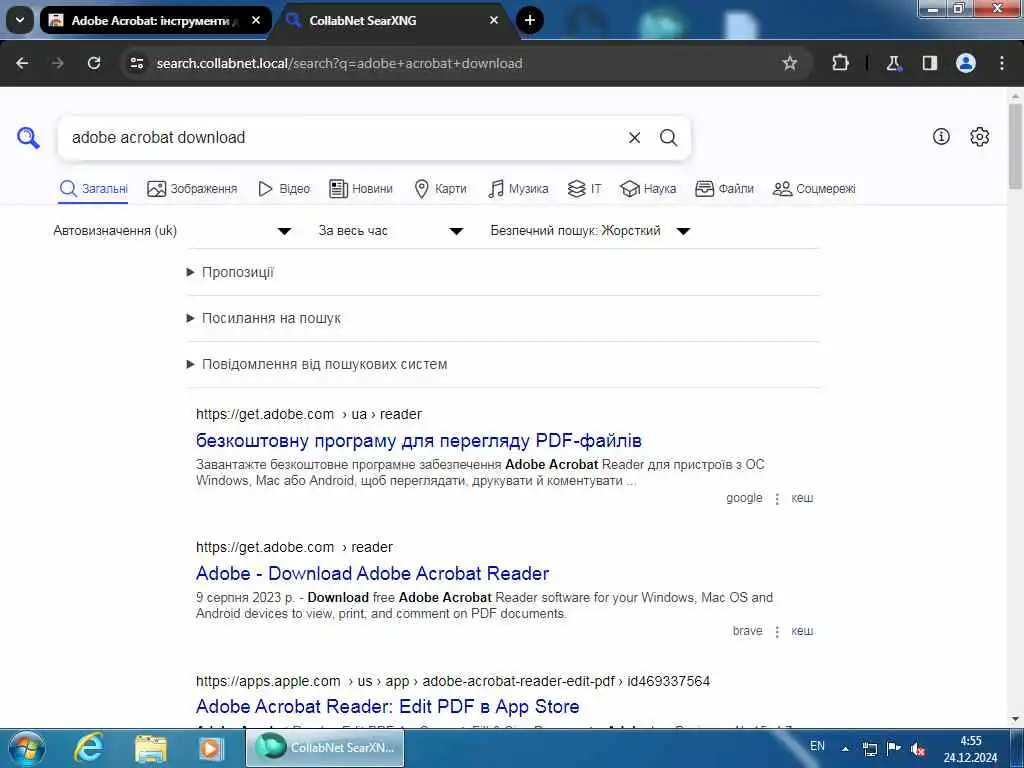This screenshot has height=768, width=1024.
Task: Open a new tab with plus button
Action: click(530, 20)
